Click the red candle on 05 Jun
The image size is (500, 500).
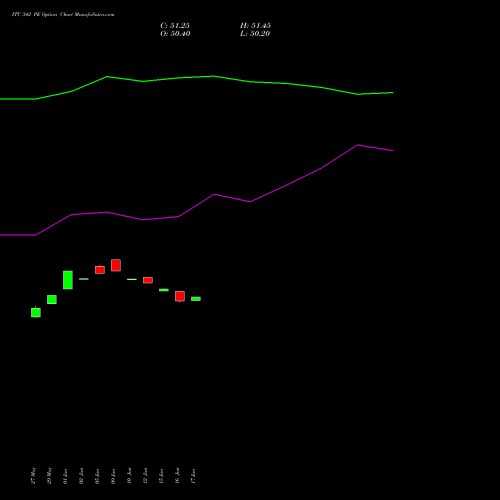pyautogui.click(x=100, y=270)
